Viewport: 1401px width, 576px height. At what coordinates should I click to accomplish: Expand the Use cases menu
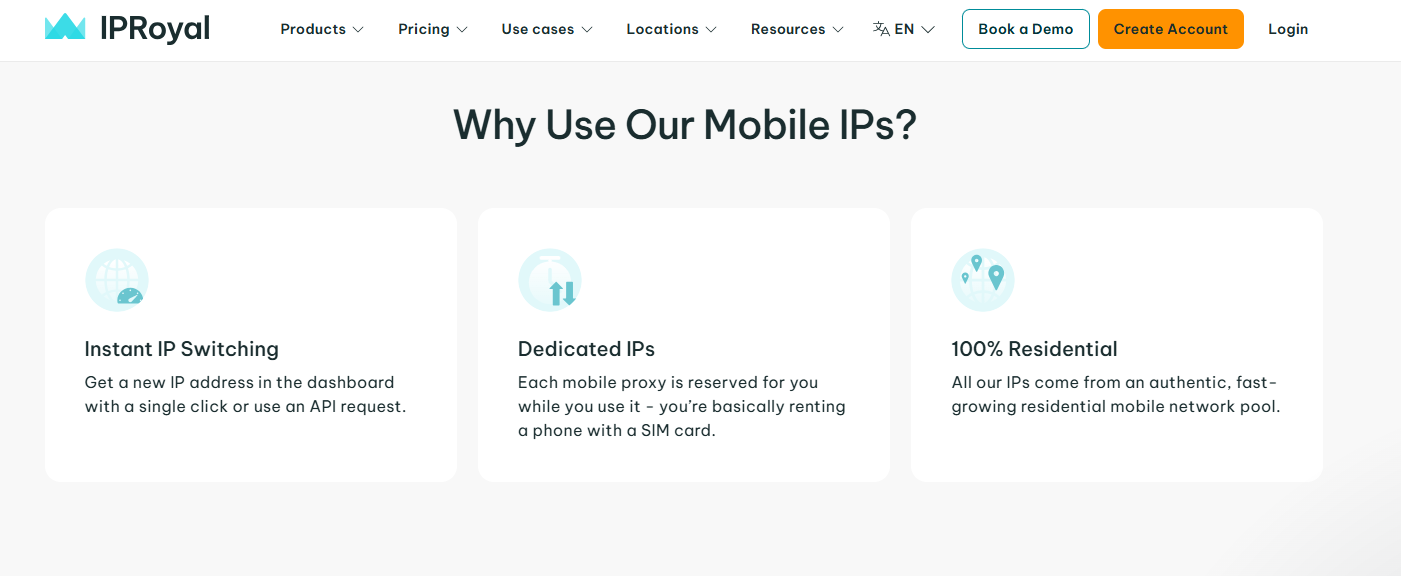(x=546, y=29)
